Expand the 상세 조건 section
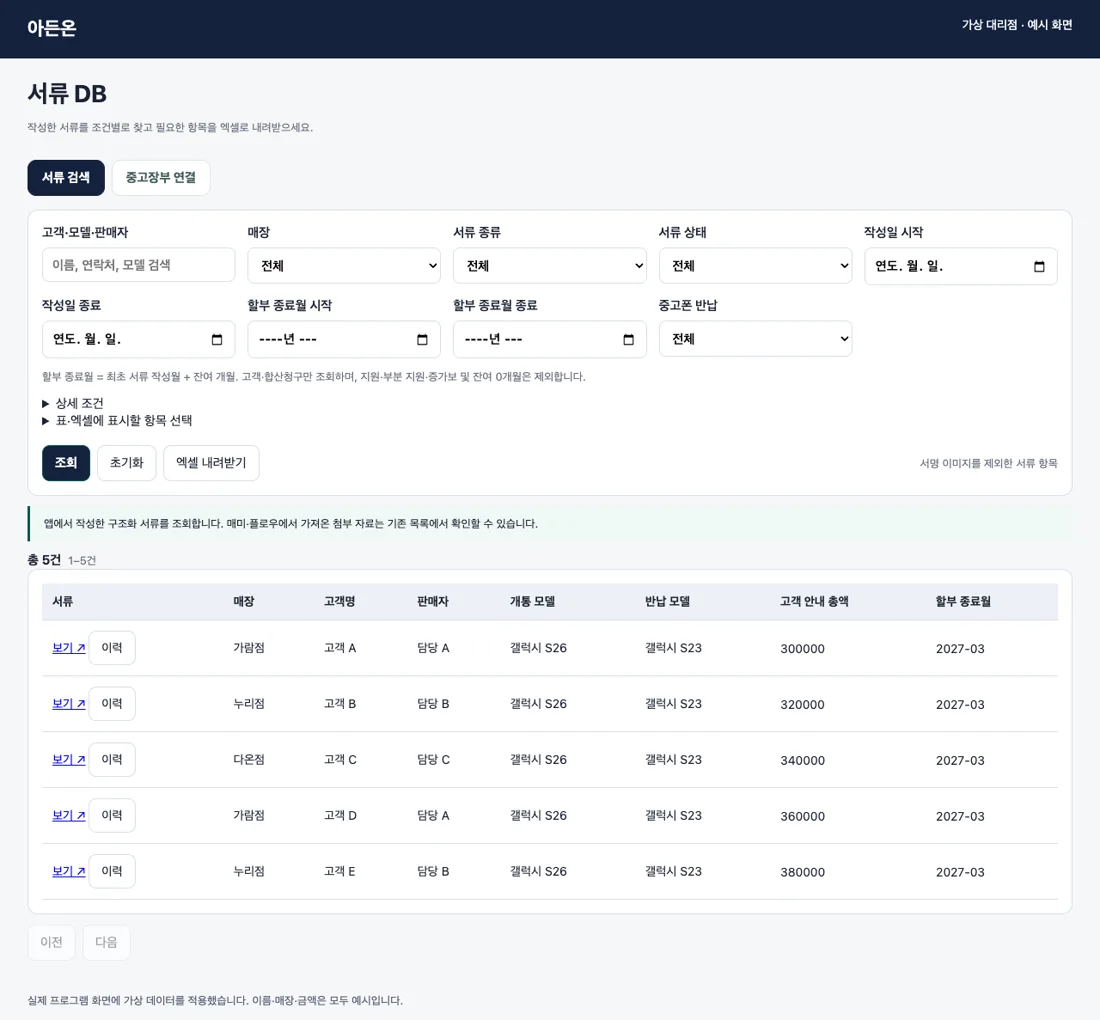Image resolution: width=1100 pixels, height=1020 pixels. tap(73, 403)
